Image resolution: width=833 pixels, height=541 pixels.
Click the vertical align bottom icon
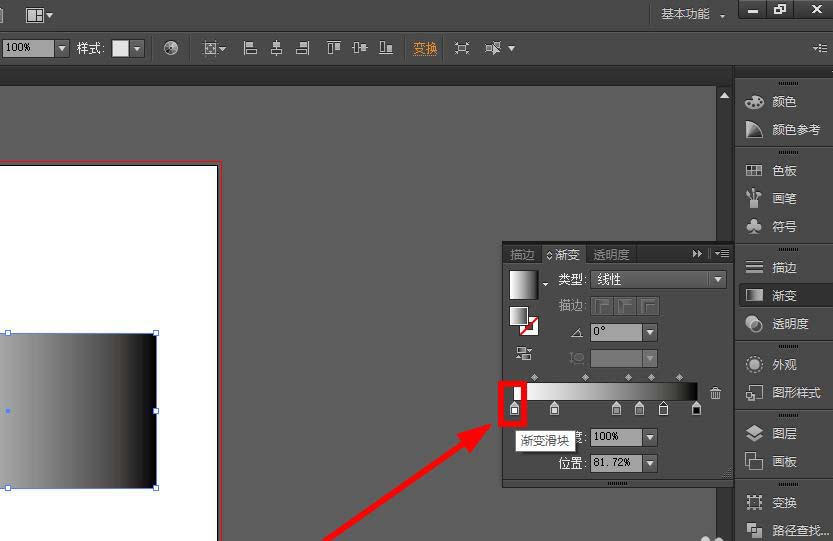[386, 48]
